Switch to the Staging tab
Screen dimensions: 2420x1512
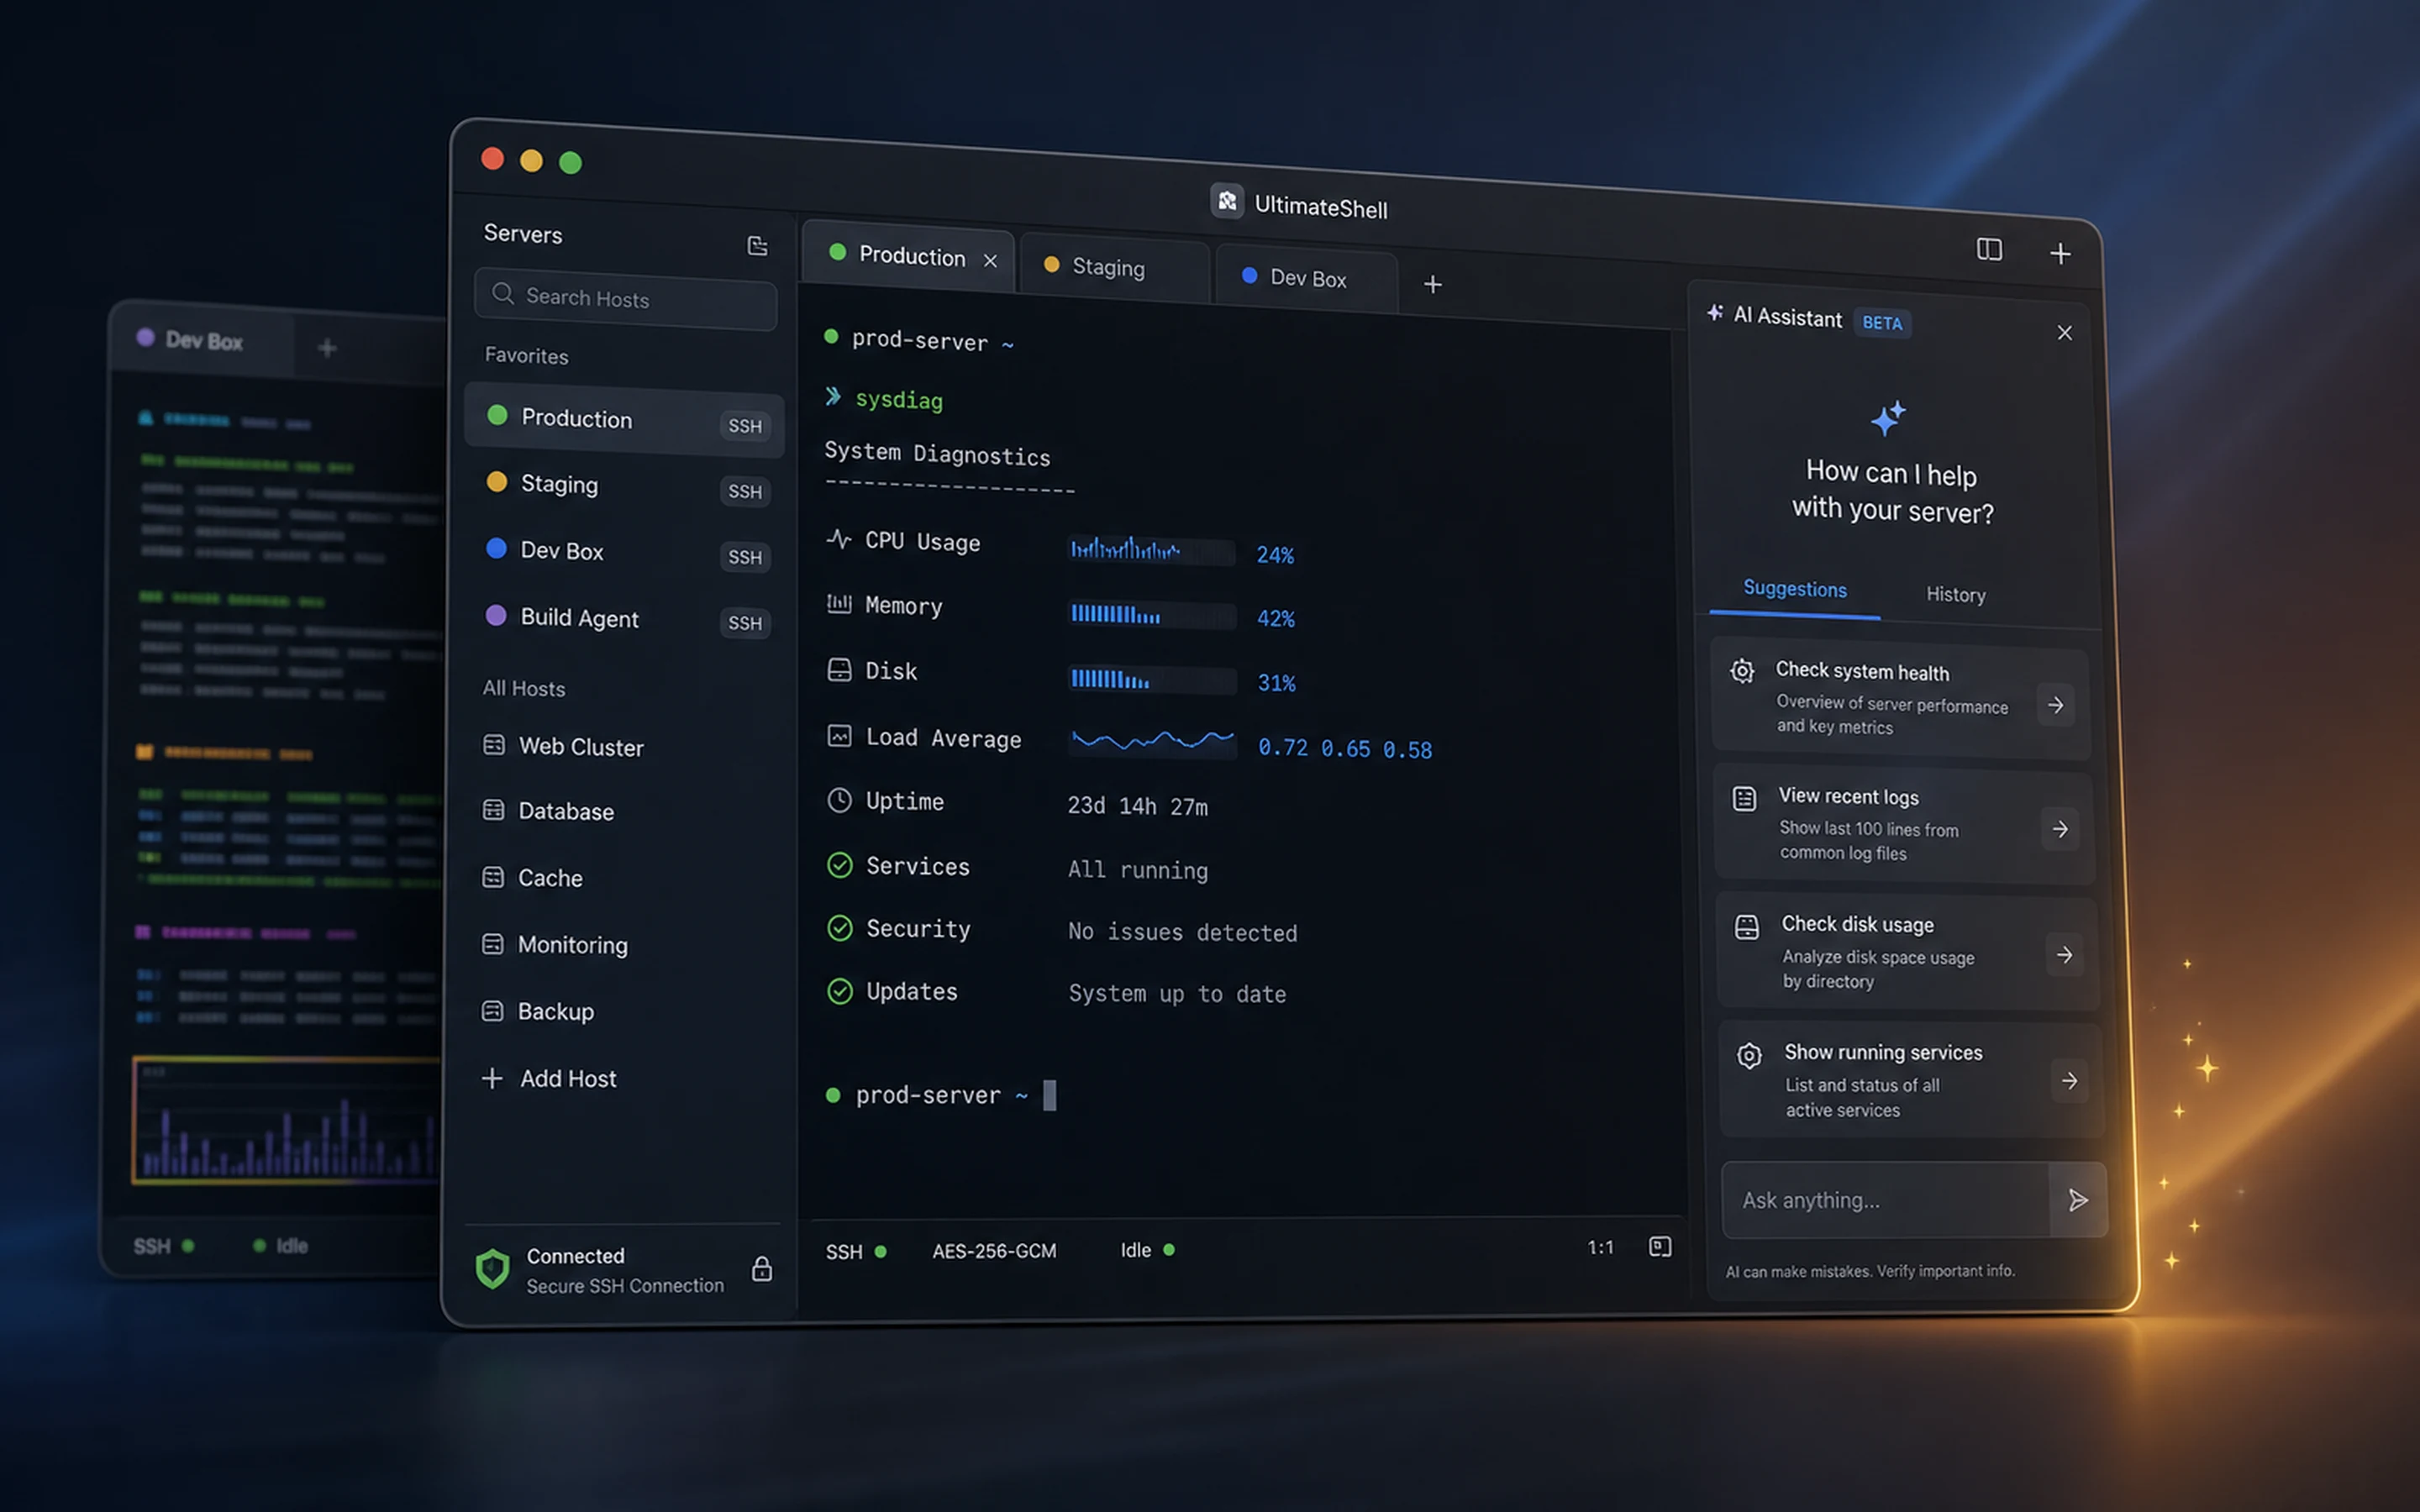(x=1114, y=267)
